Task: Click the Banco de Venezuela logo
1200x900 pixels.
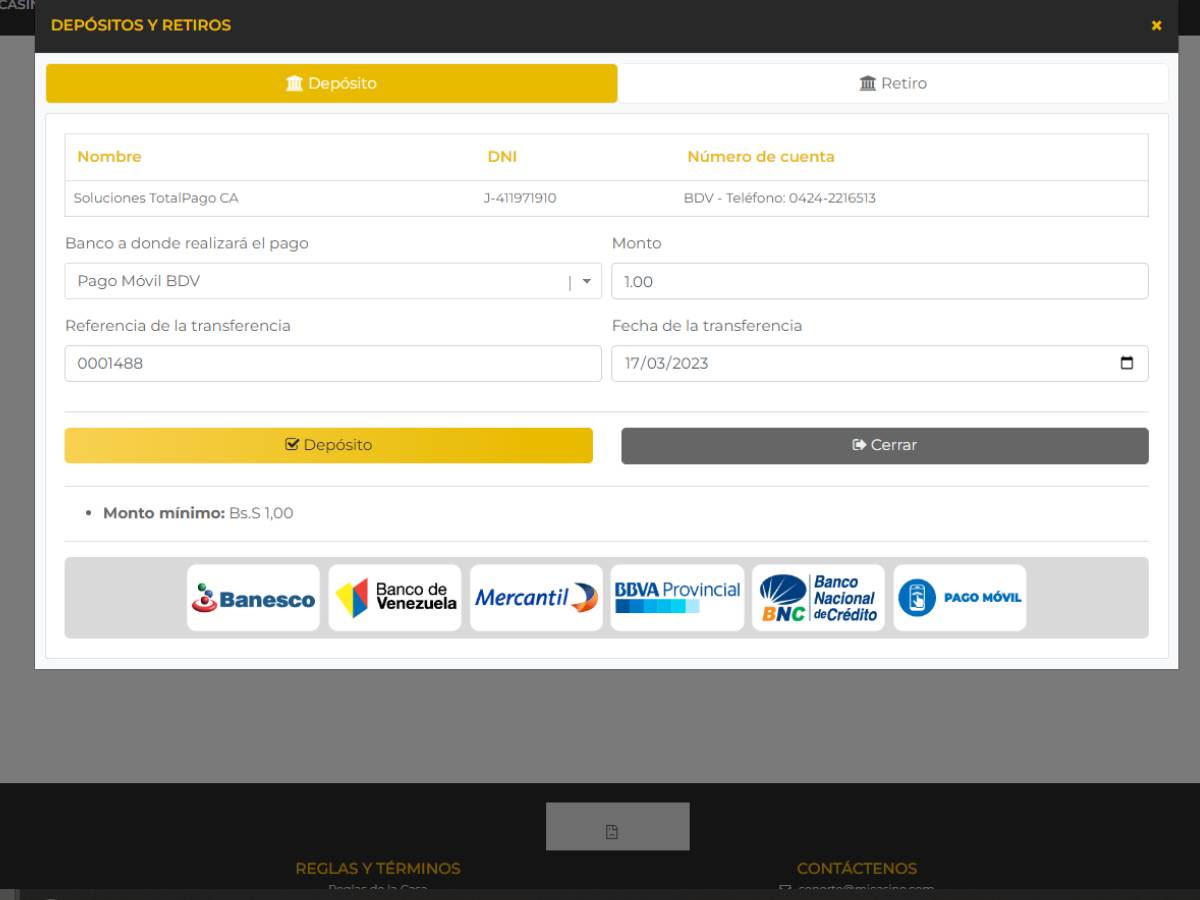Action: (x=395, y=598)
